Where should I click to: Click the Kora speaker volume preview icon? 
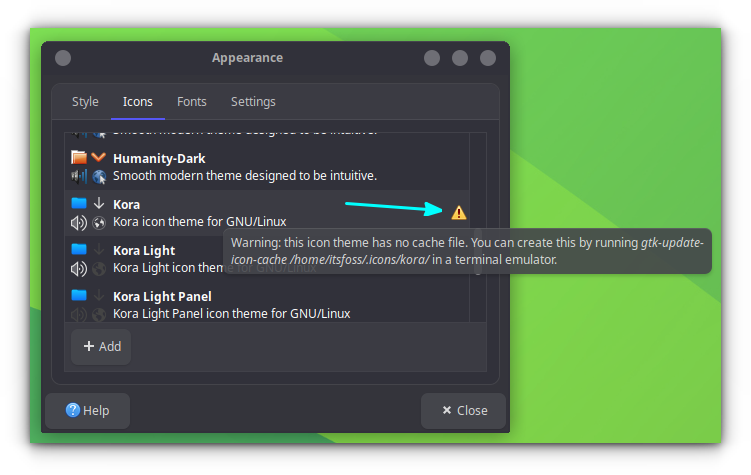point(79,223)
